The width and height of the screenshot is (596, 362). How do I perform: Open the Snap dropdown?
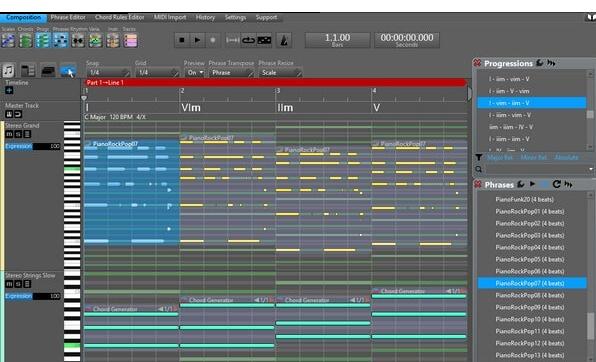[x=108, y=72]
